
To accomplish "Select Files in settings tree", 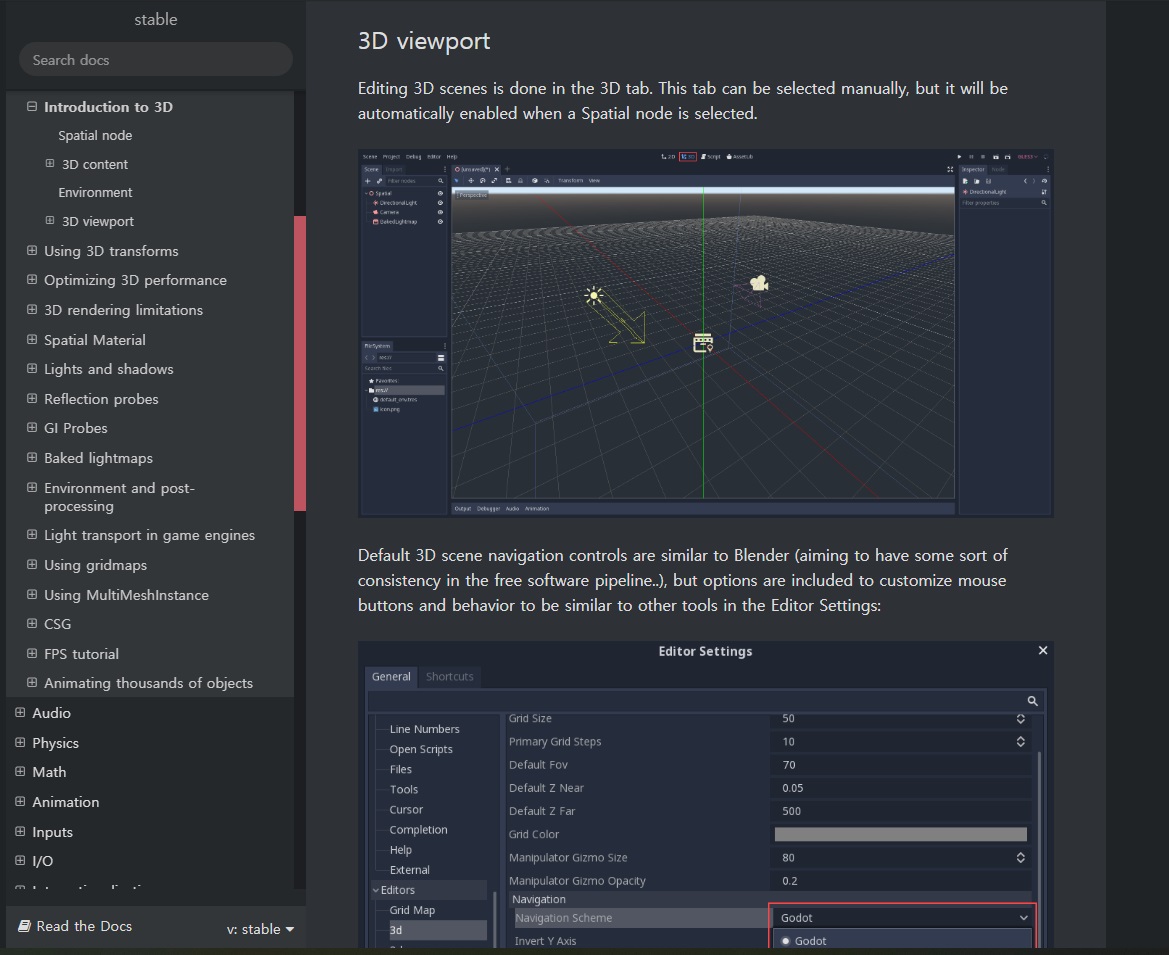I will point(400,769).
